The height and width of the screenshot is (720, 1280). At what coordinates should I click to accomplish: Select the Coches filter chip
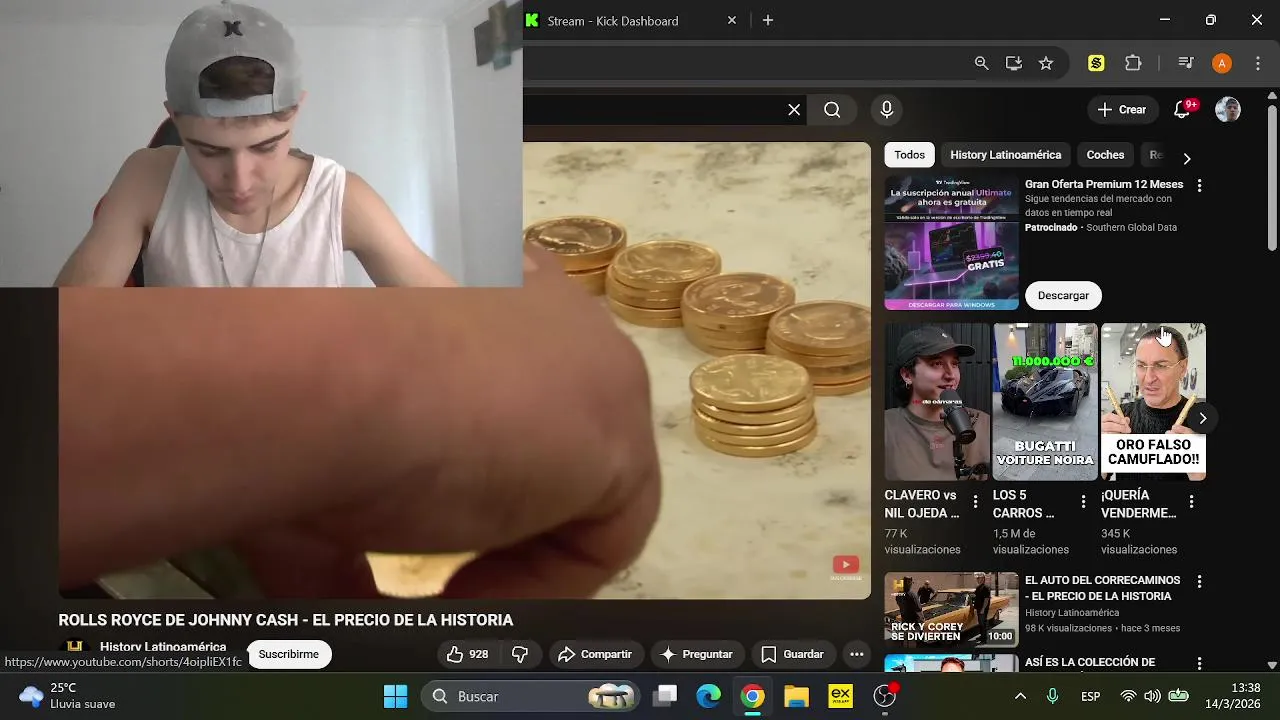1105,155
